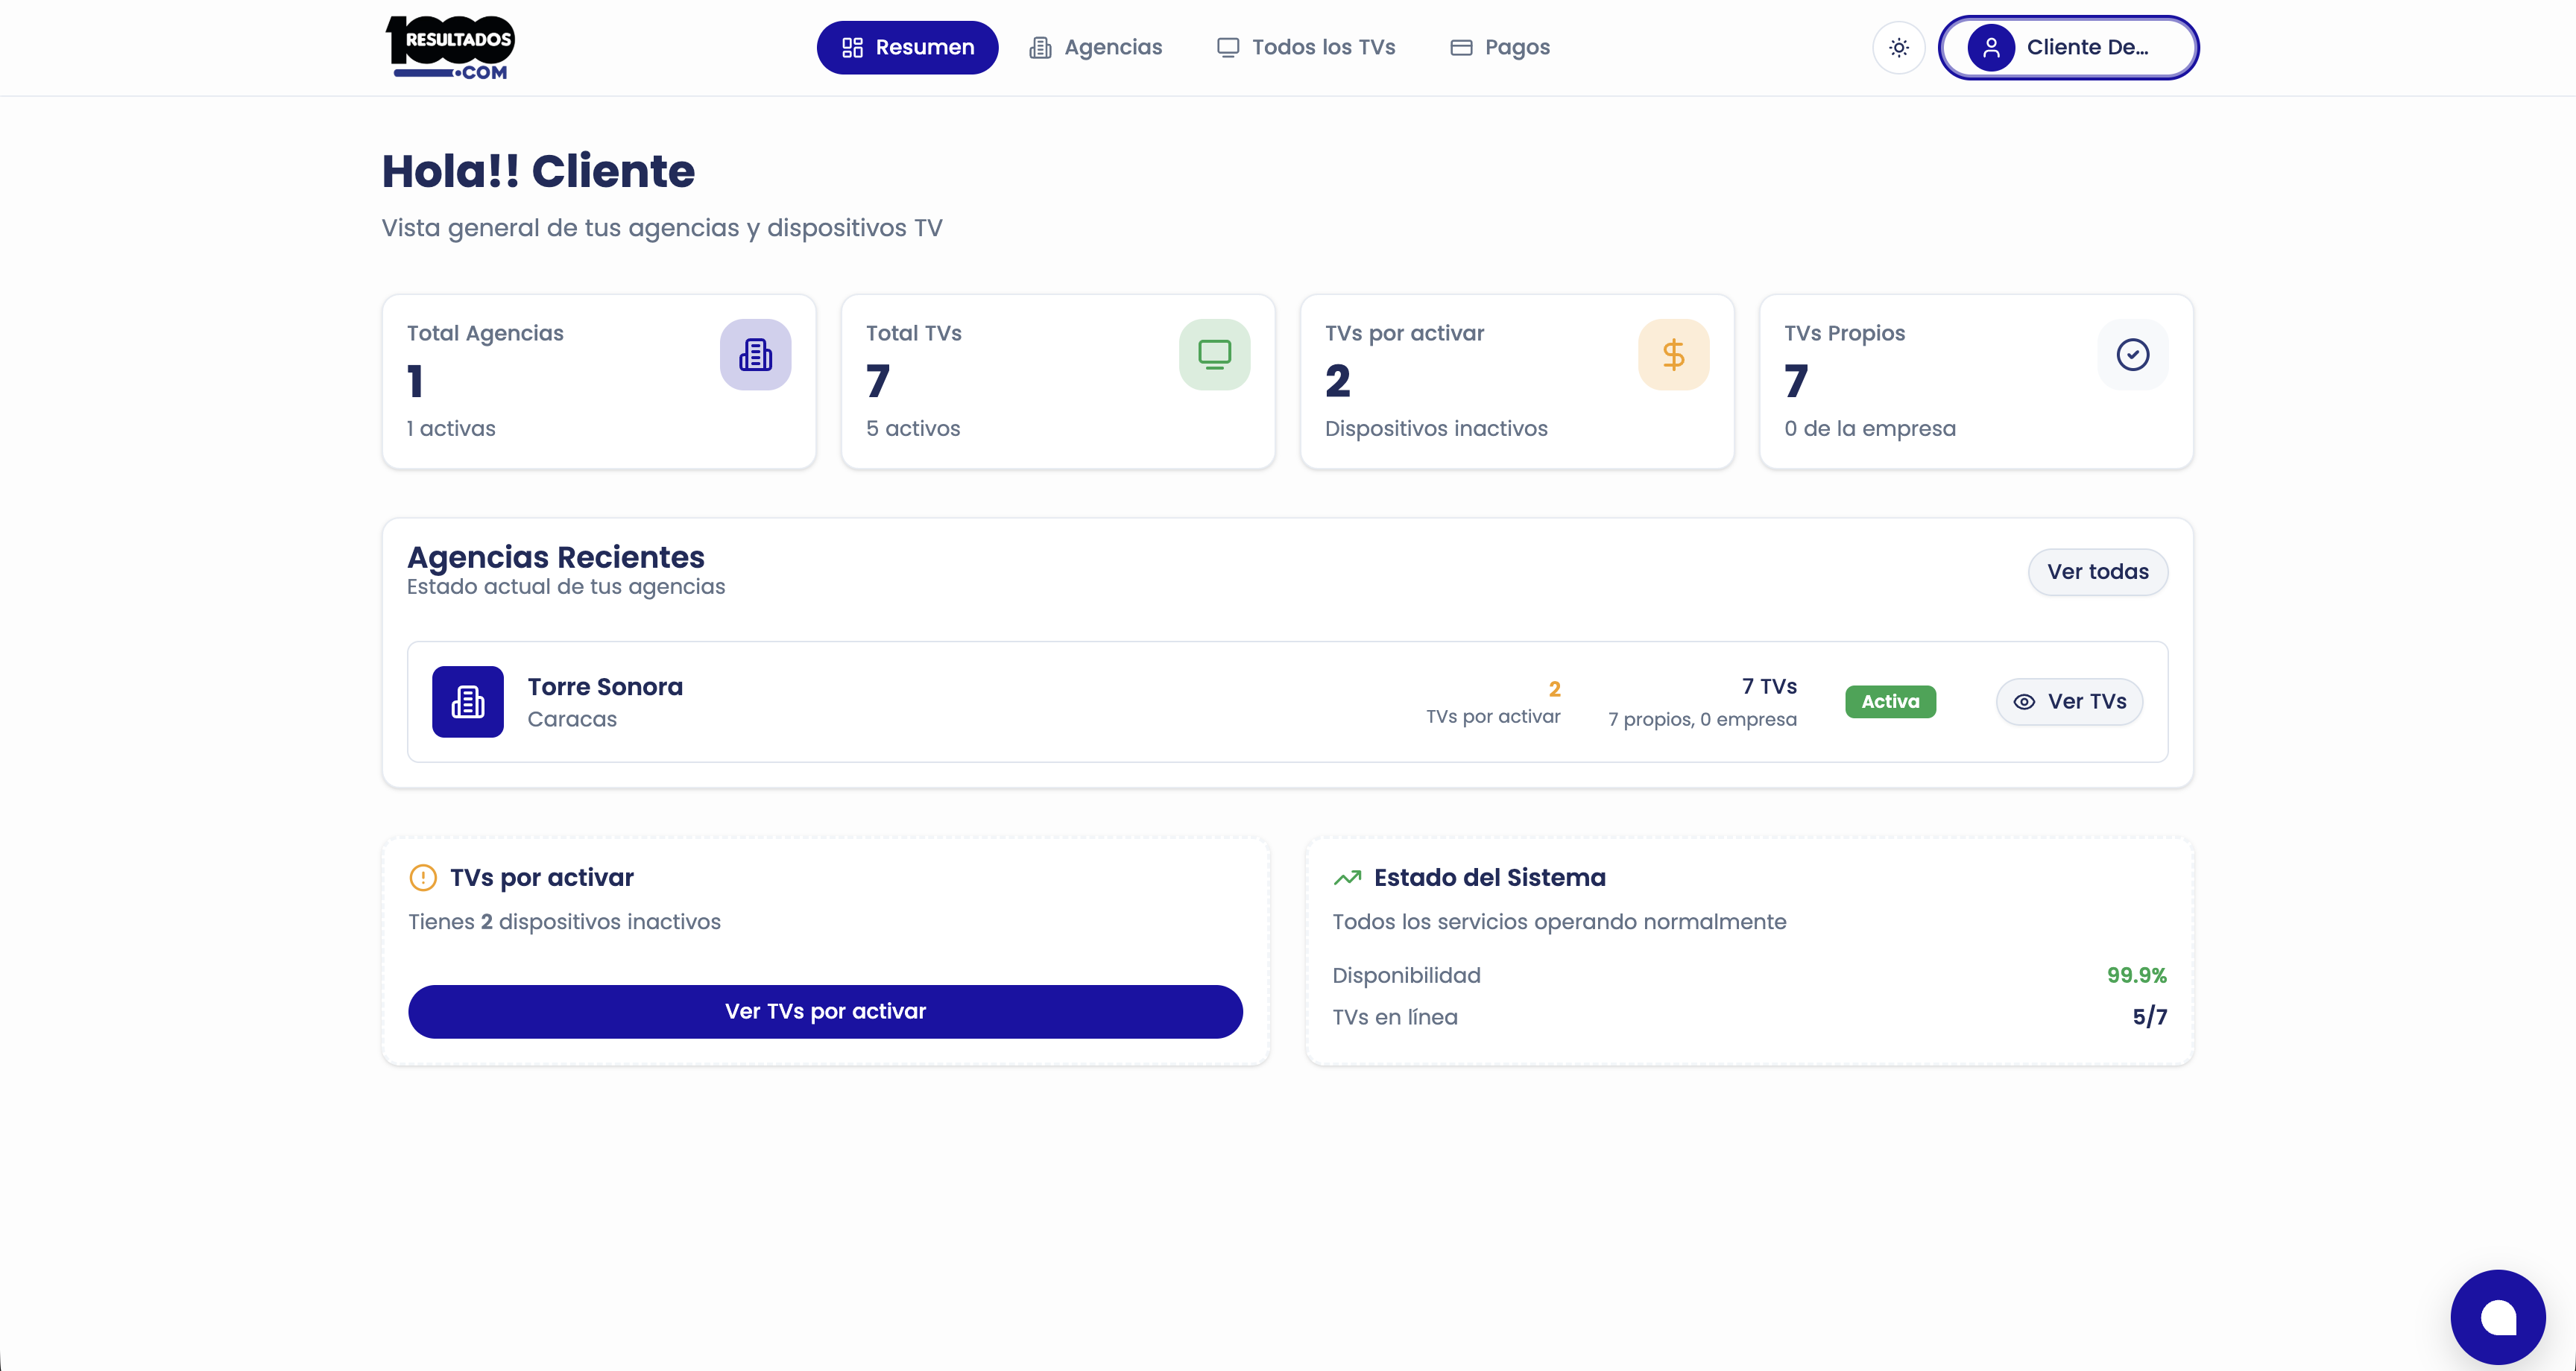The height and width of the screenshot is (1371, 2576).
Task: Open the Todos los TVs tab
Action: [1306, 47]
